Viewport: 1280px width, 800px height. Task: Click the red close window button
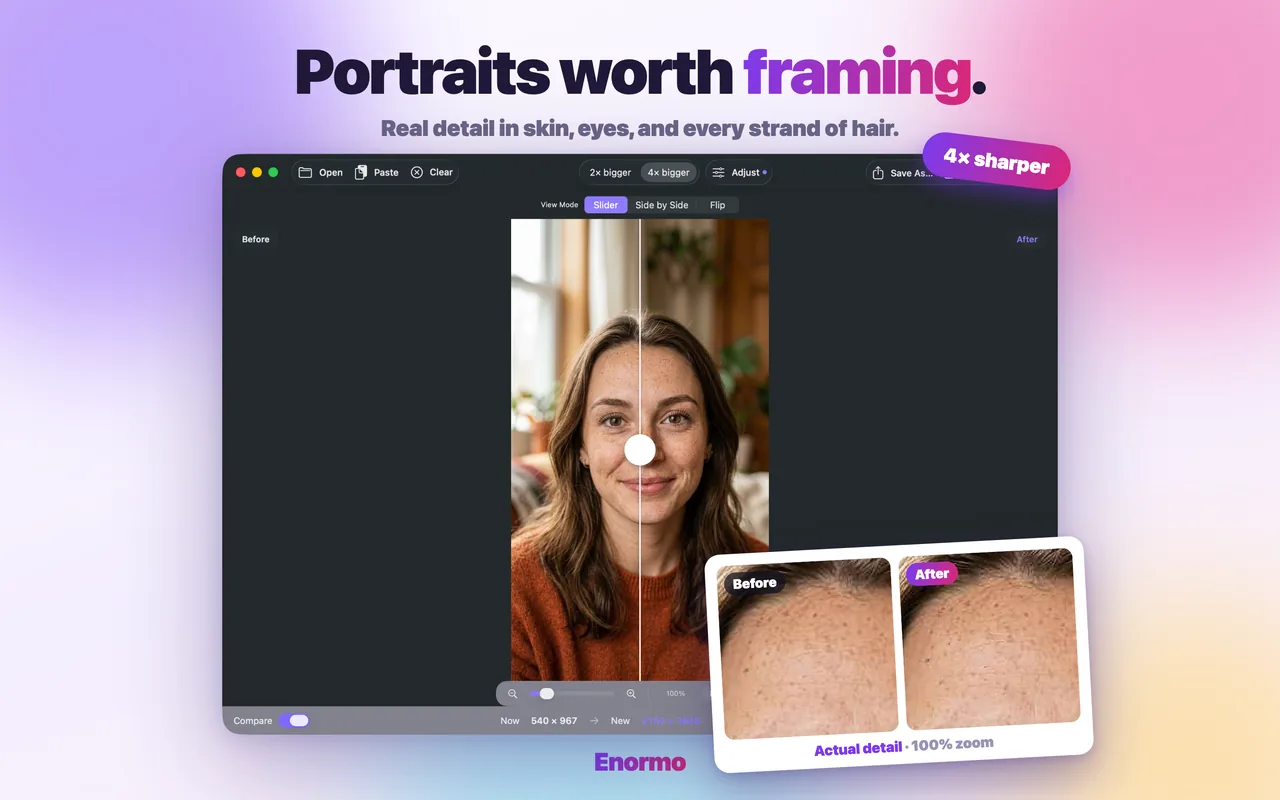click(x=240, y=172)
